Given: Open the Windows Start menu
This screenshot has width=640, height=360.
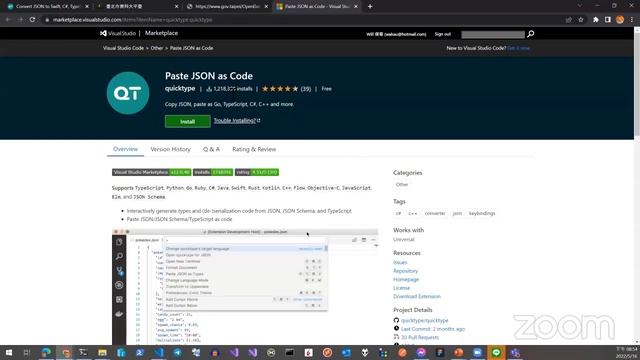Looking at the screenshot, I should point(8,352).
